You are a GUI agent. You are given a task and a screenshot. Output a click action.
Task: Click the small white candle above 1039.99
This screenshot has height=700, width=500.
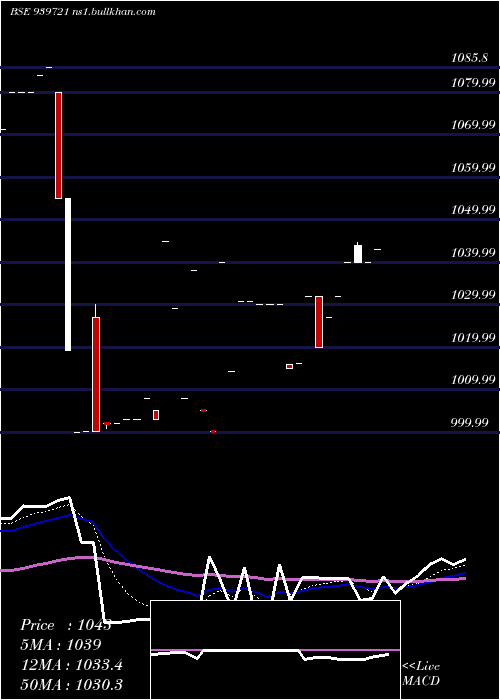click(358, 254)
